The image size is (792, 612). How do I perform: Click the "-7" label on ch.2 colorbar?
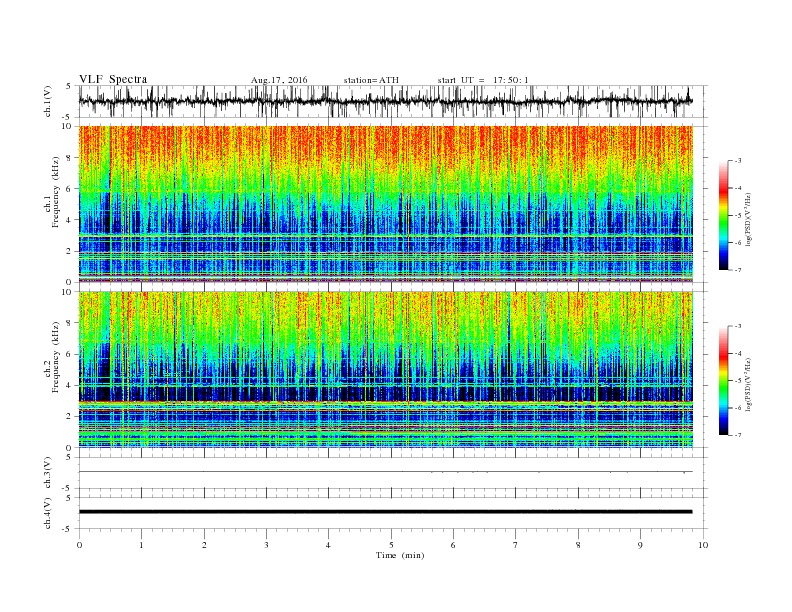tap(738, 435)
